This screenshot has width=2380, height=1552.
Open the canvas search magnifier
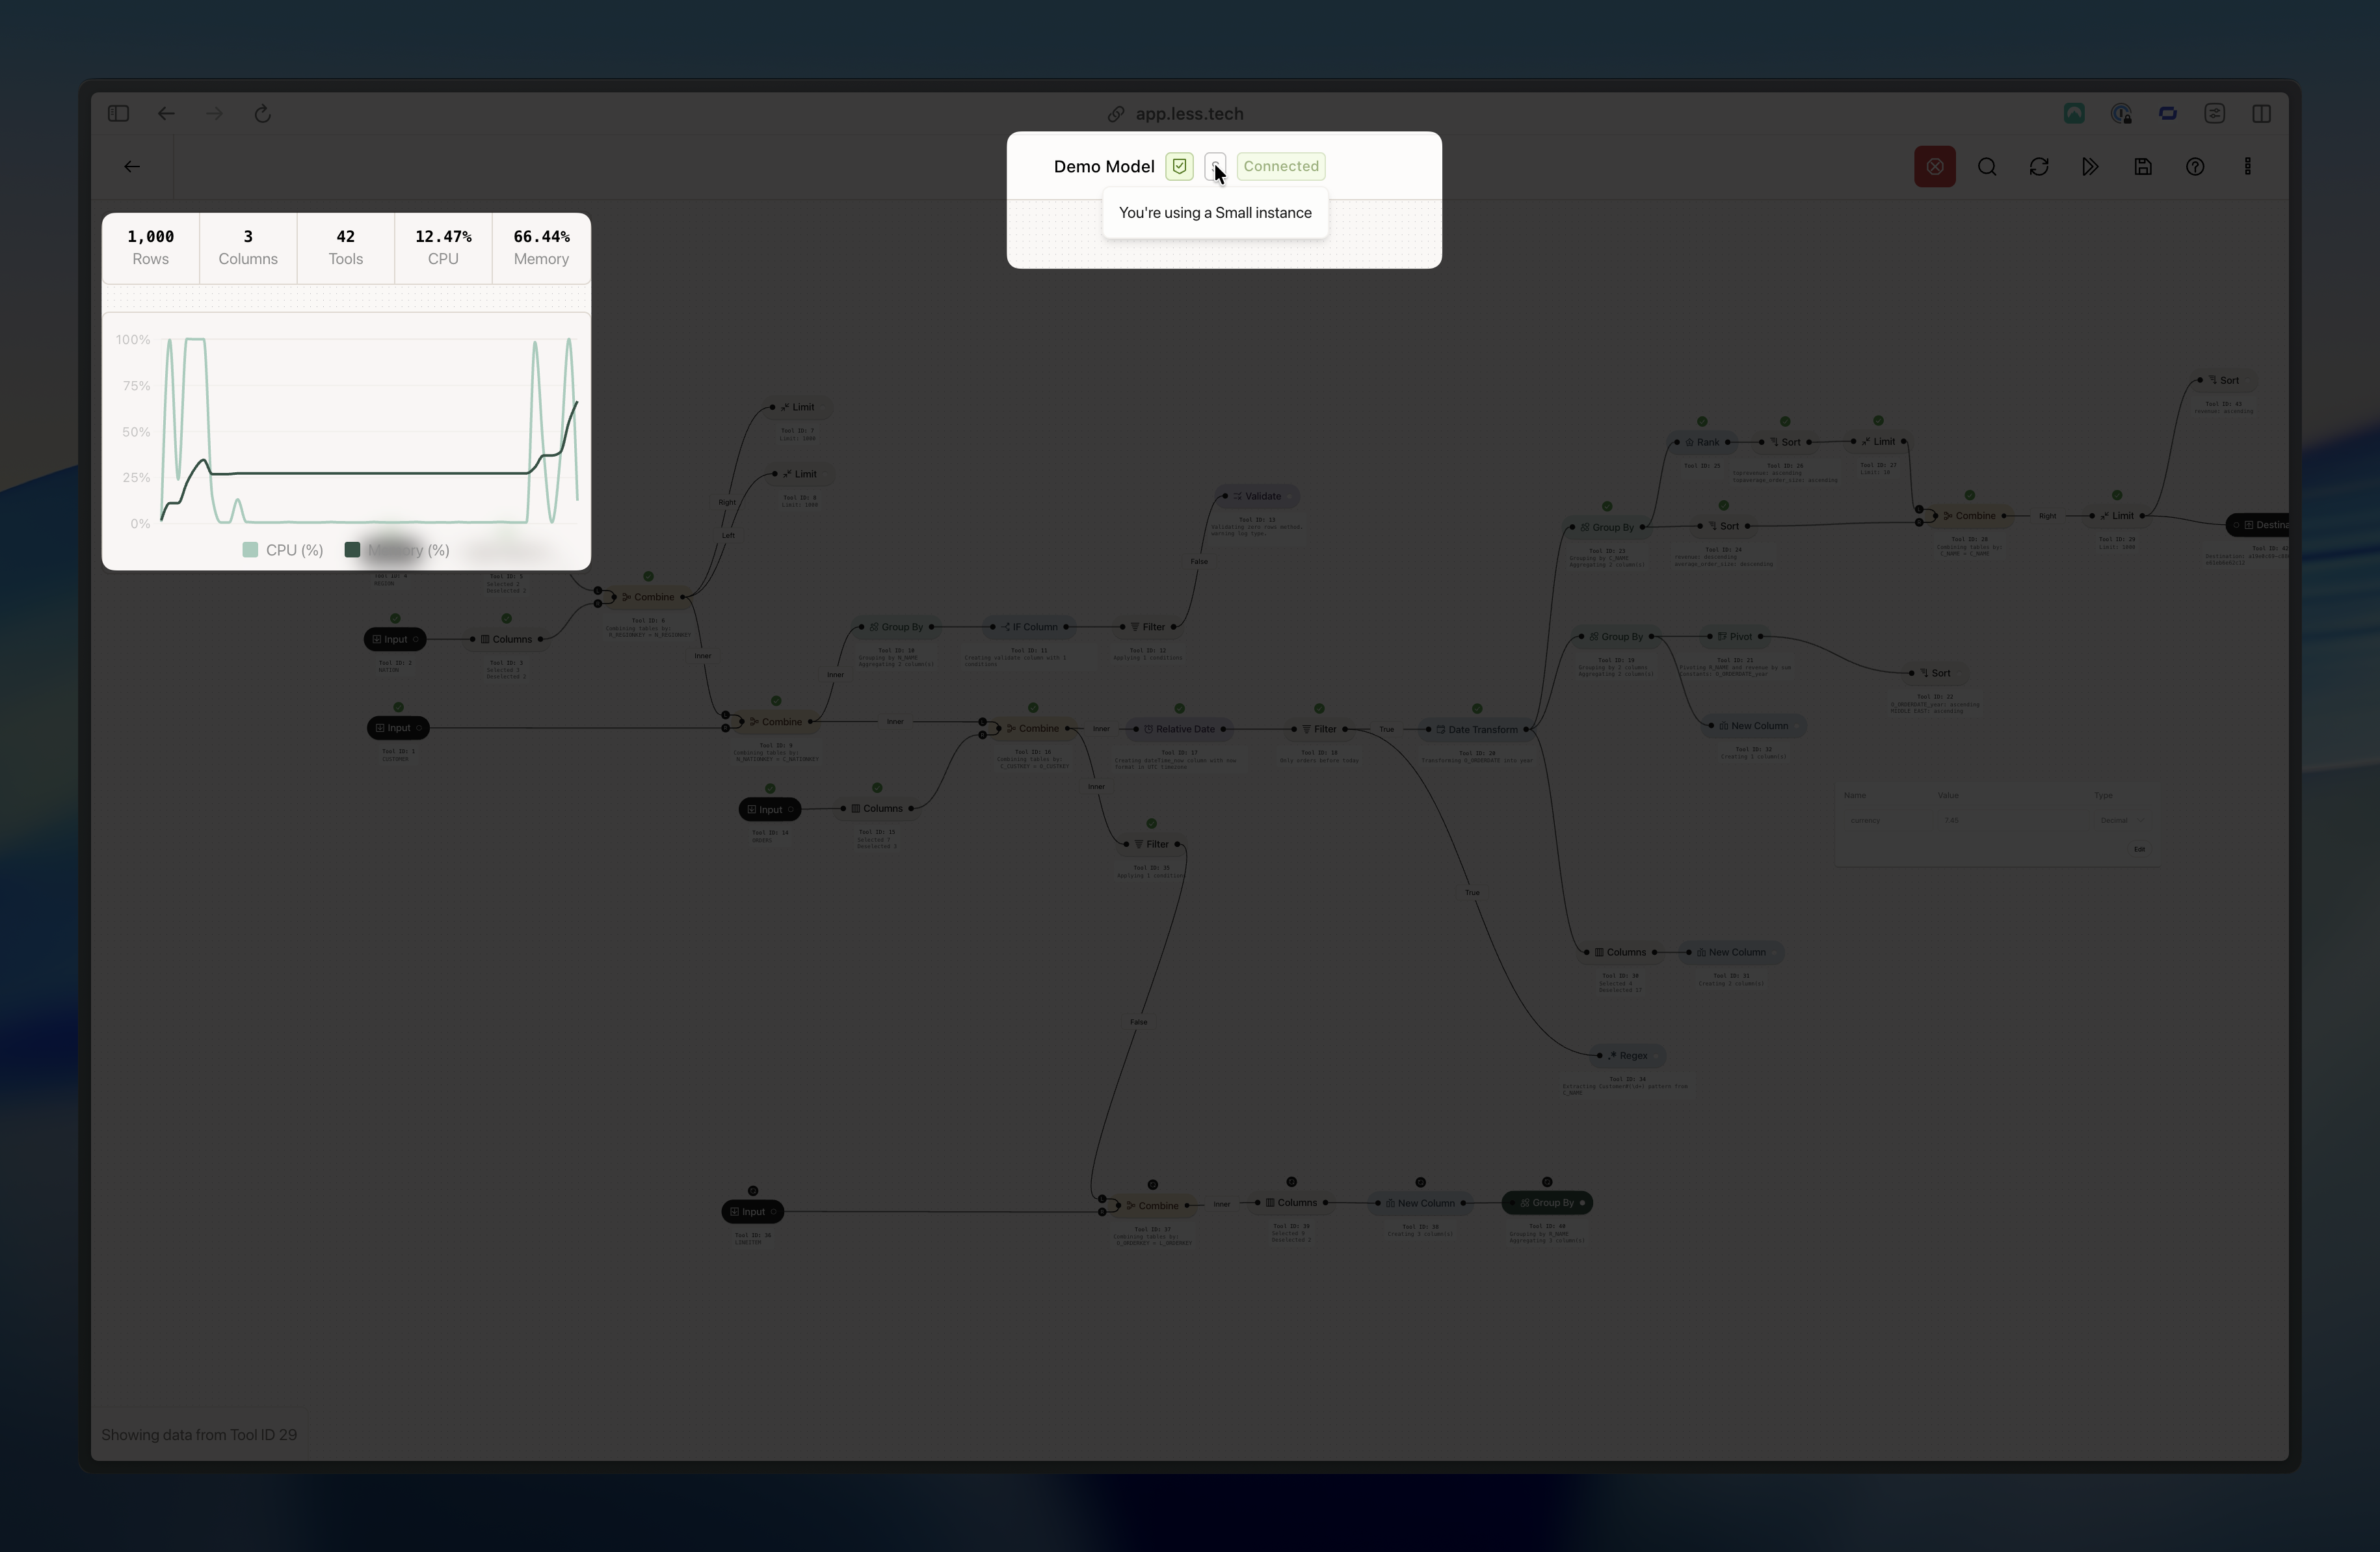click(x=1987, y=167)
